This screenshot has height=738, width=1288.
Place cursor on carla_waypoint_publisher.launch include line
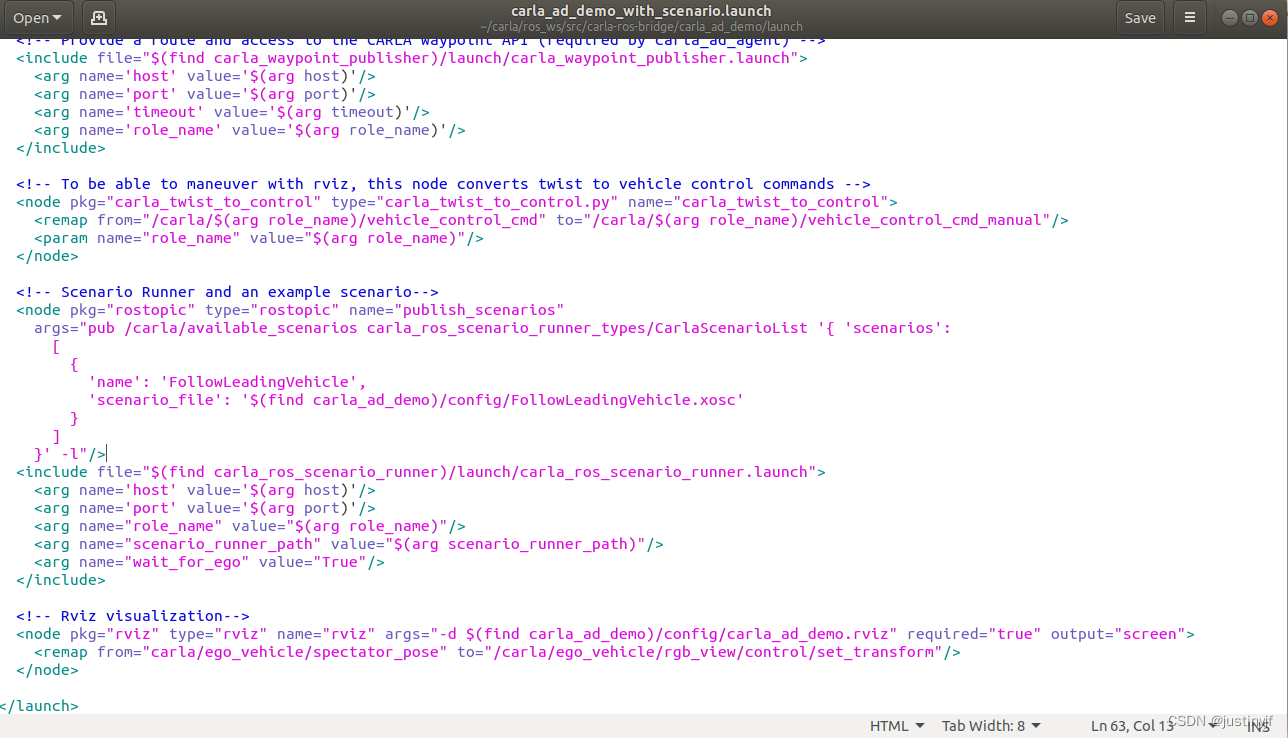[x=412, y=58]
